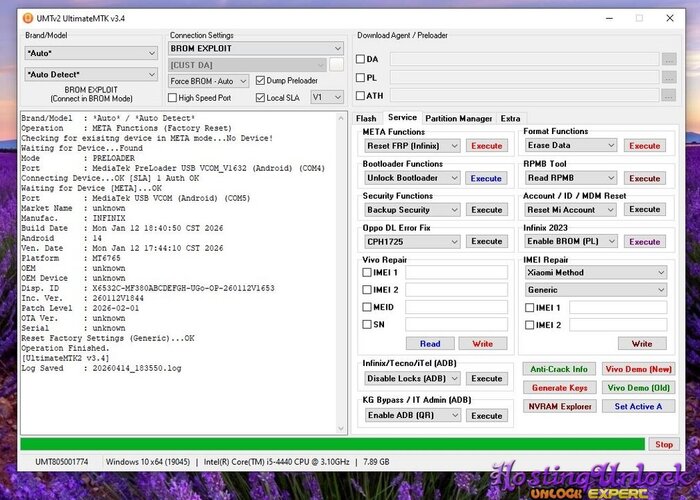The height and width of the screenshot is (500, 700).
Task: Open Erase Data format dropdown
Action: click(x=571, y=146)
